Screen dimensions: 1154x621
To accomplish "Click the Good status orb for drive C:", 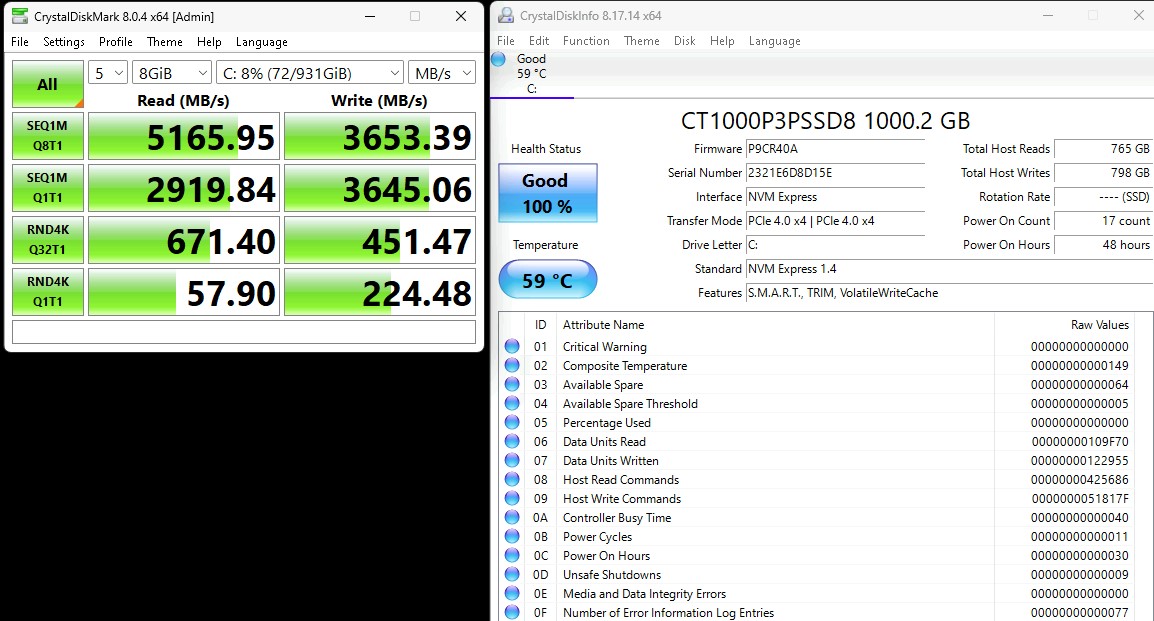I will [x=498, y=59].
